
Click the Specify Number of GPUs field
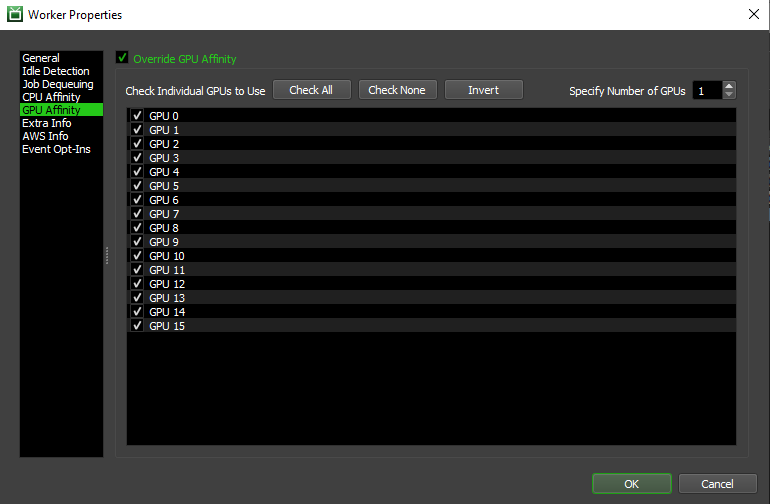pos(706,91)
